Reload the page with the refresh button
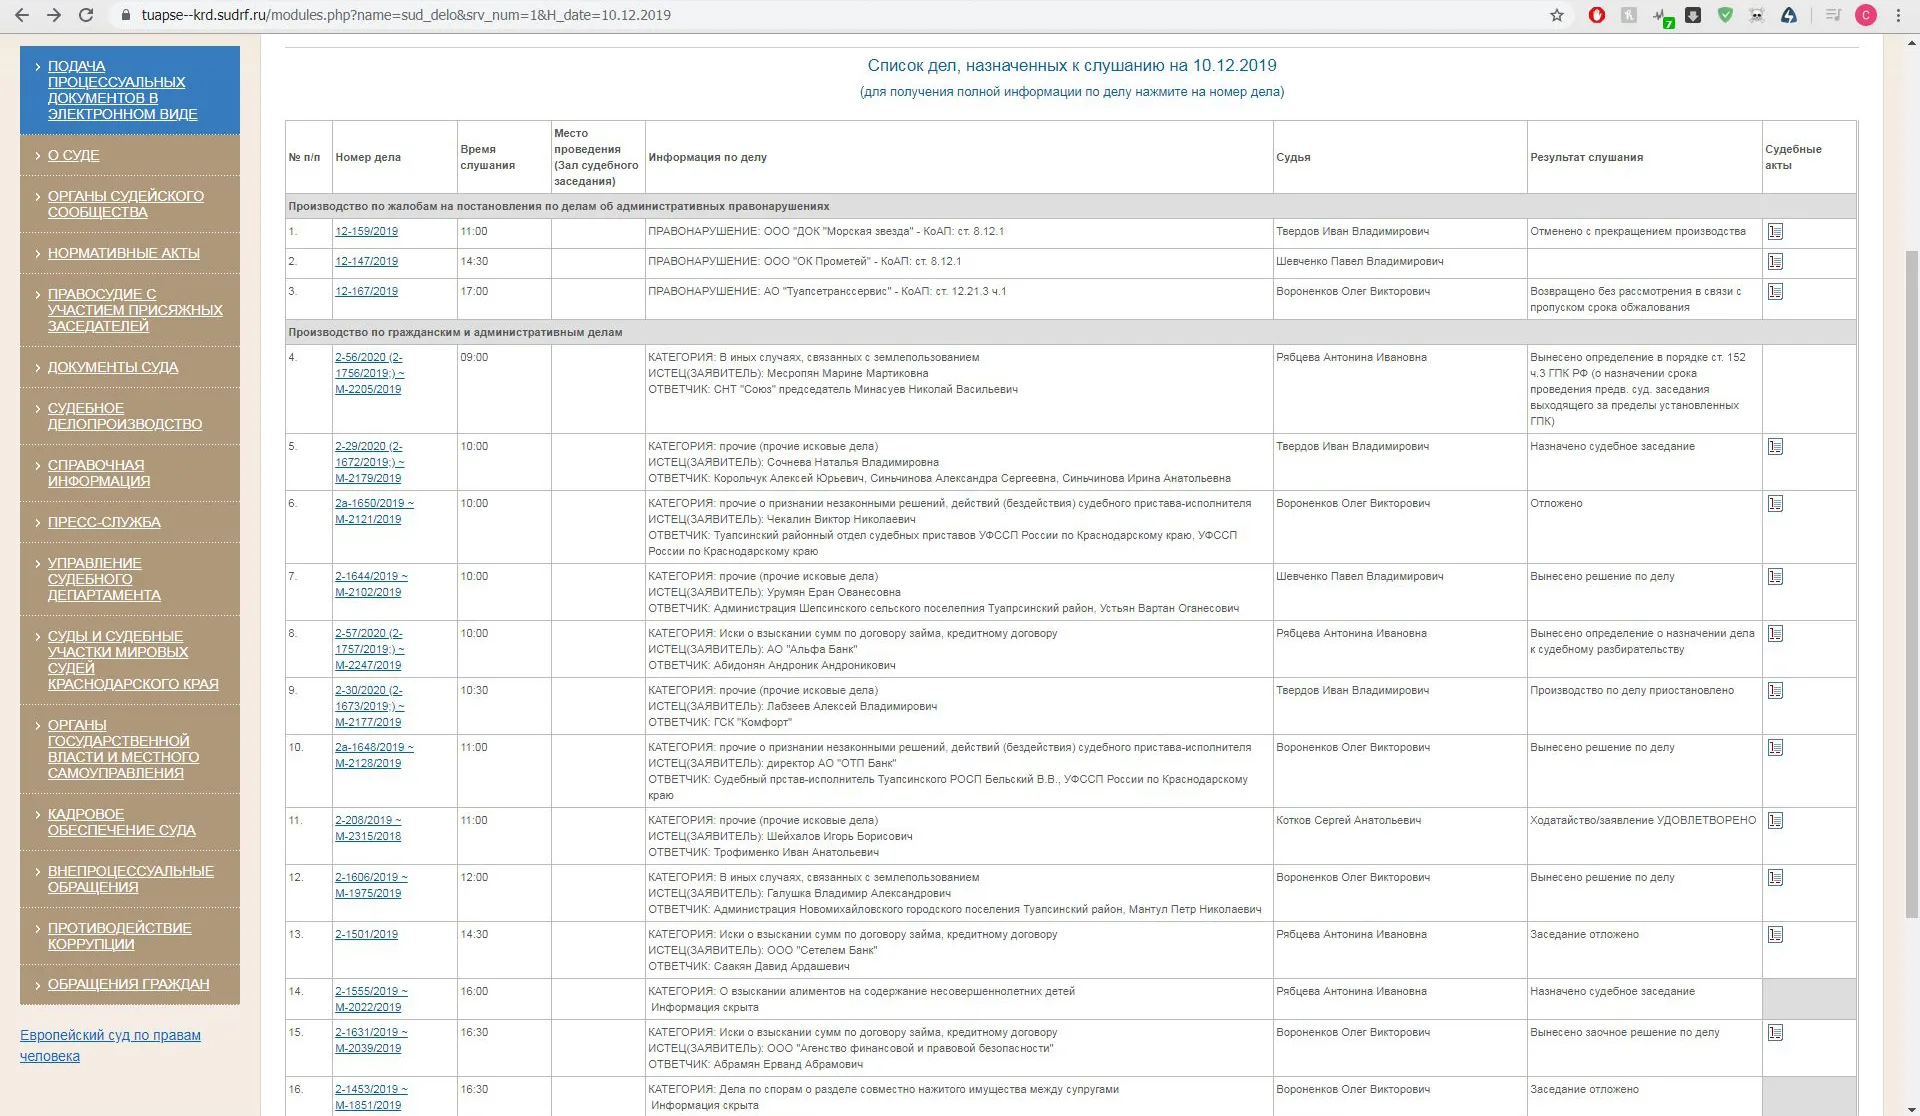 click(86, 15)
